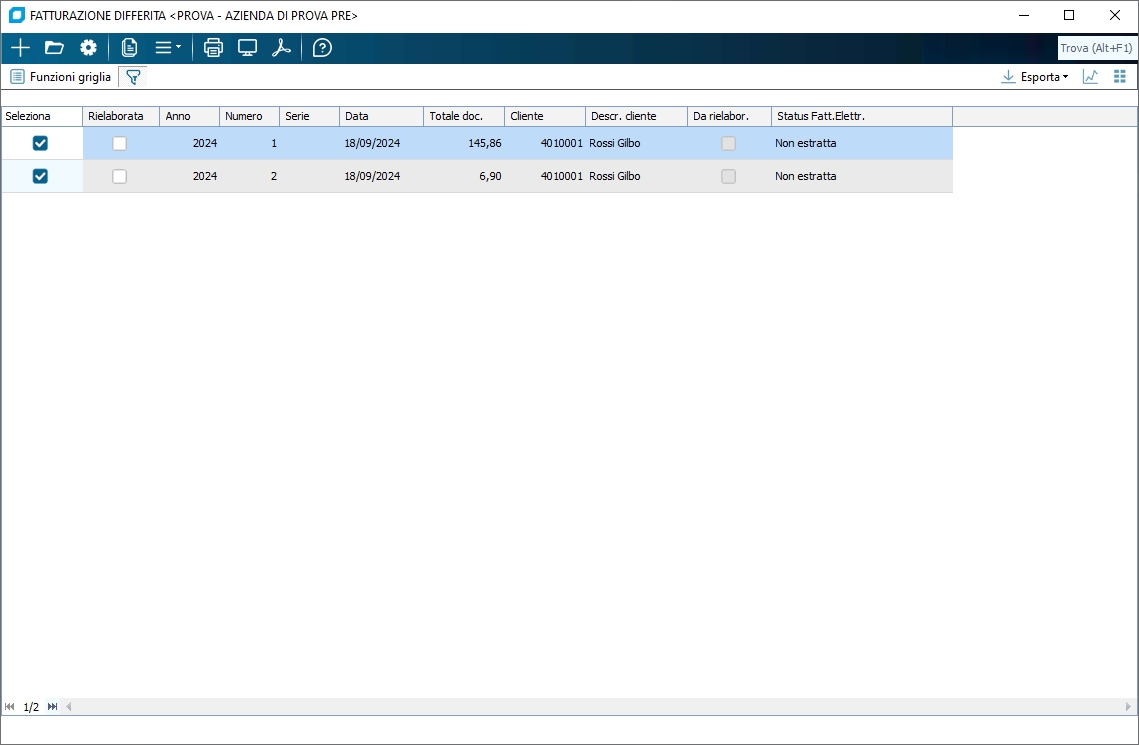Image resolution: width=1139 pixels, height=745 pixels.
Task: Click date 18/09/2024 in the 6,90 row
Action: [x=372, y=176]
